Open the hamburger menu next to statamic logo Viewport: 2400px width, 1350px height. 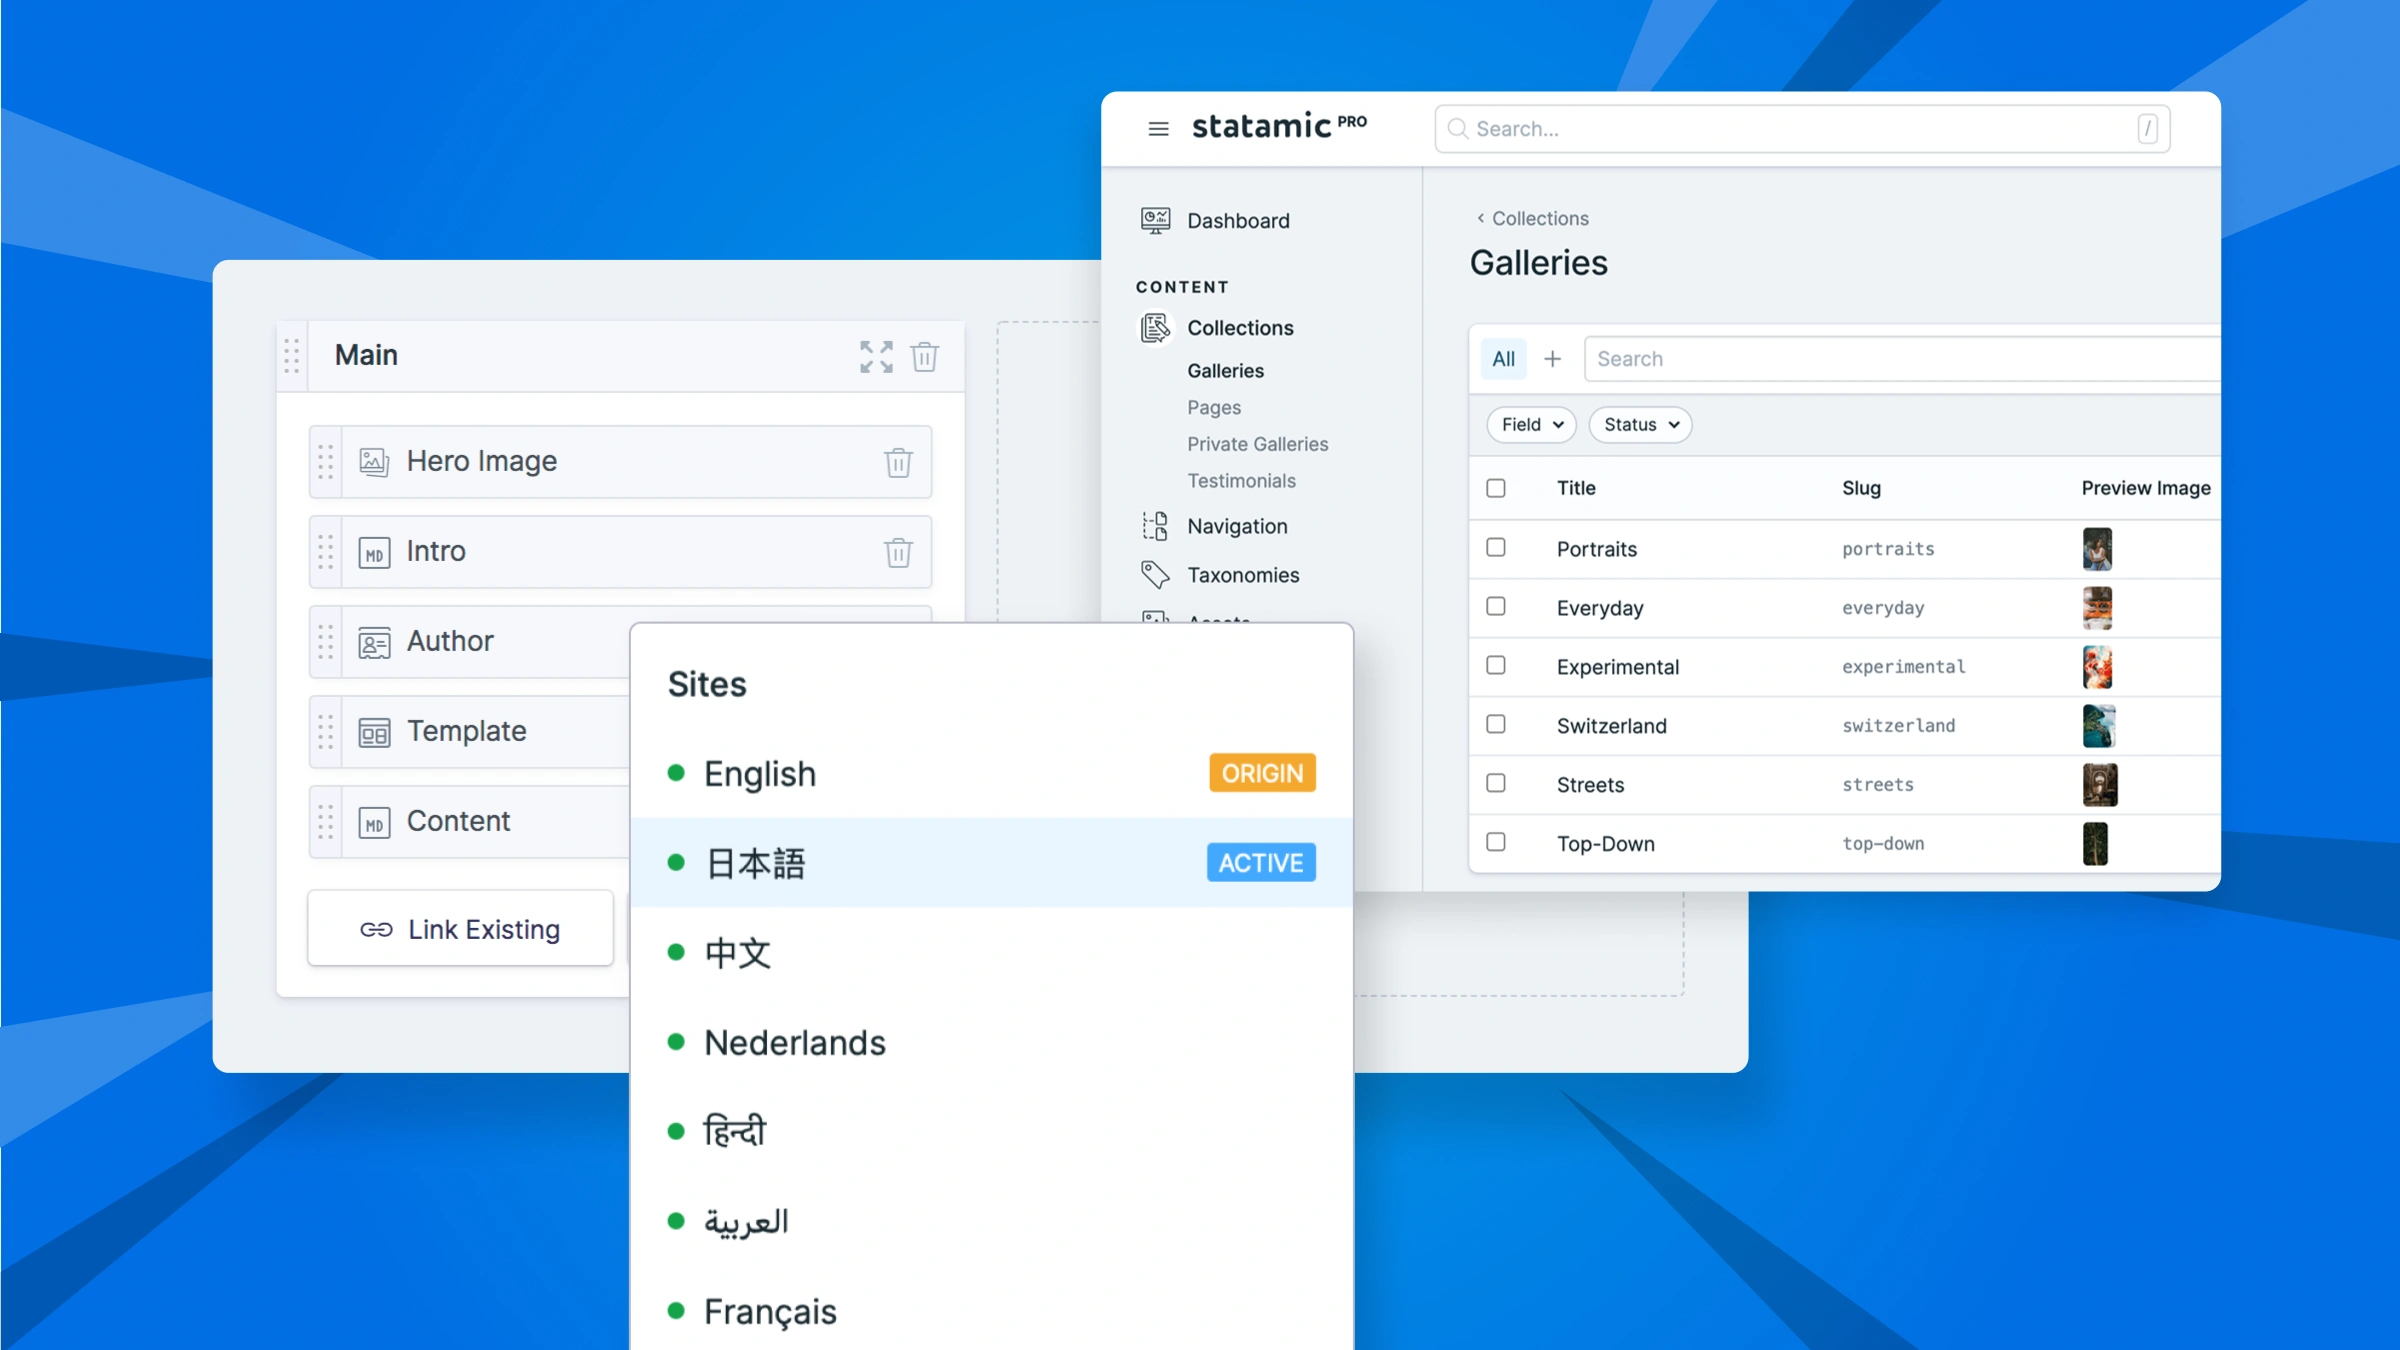tap(1158, 129)
